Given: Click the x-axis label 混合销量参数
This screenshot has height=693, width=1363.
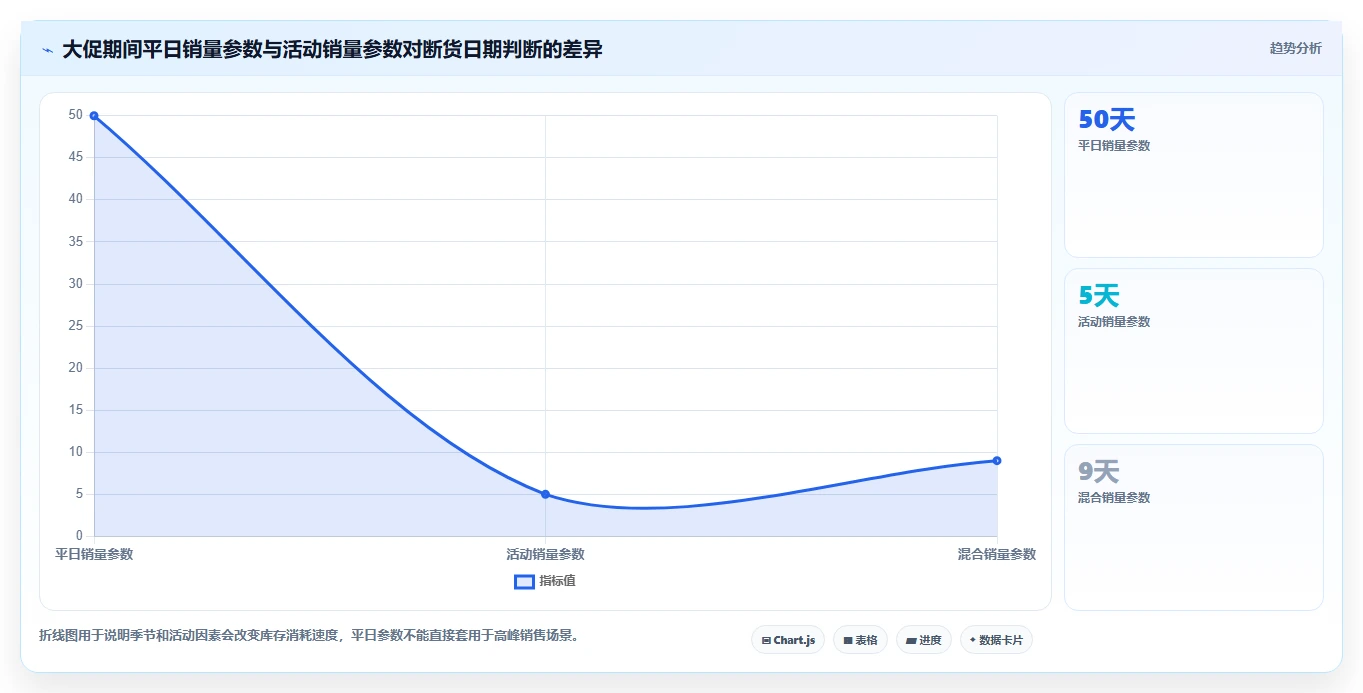Looking at the screenshot, I should [997, 554].
